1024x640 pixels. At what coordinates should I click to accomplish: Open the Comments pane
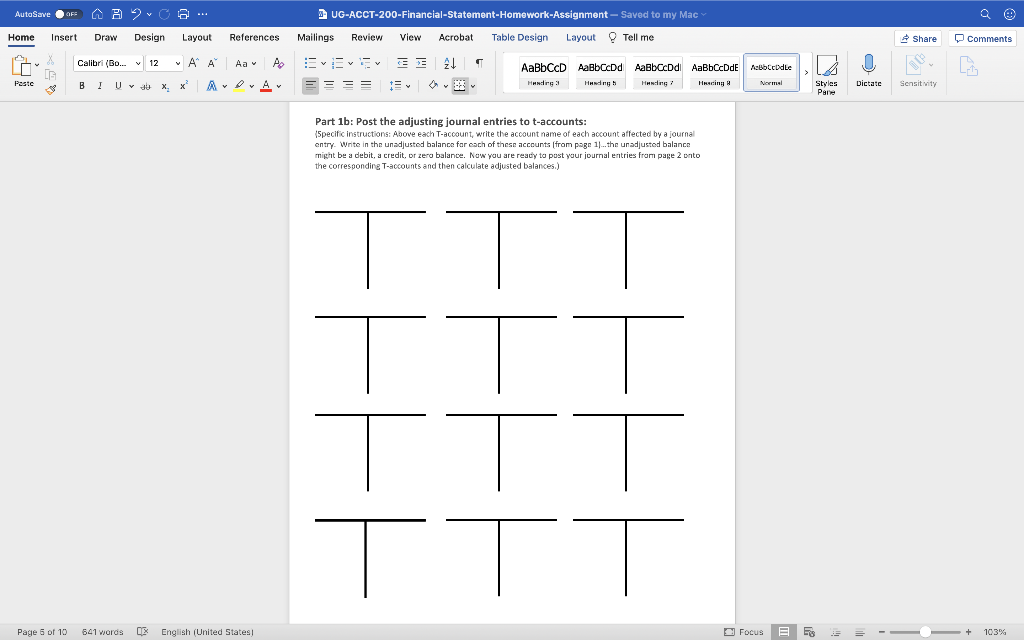[982, 38]
